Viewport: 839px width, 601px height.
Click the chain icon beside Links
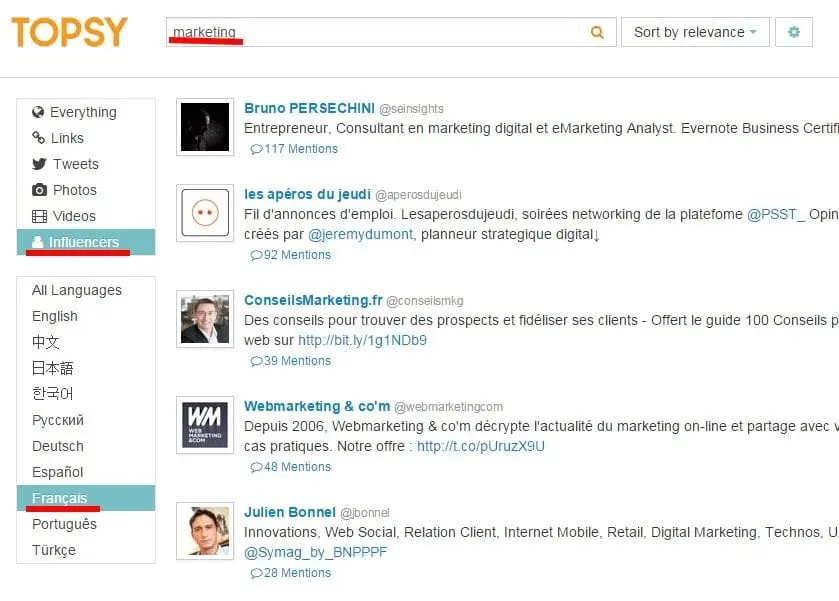(39, 138)
